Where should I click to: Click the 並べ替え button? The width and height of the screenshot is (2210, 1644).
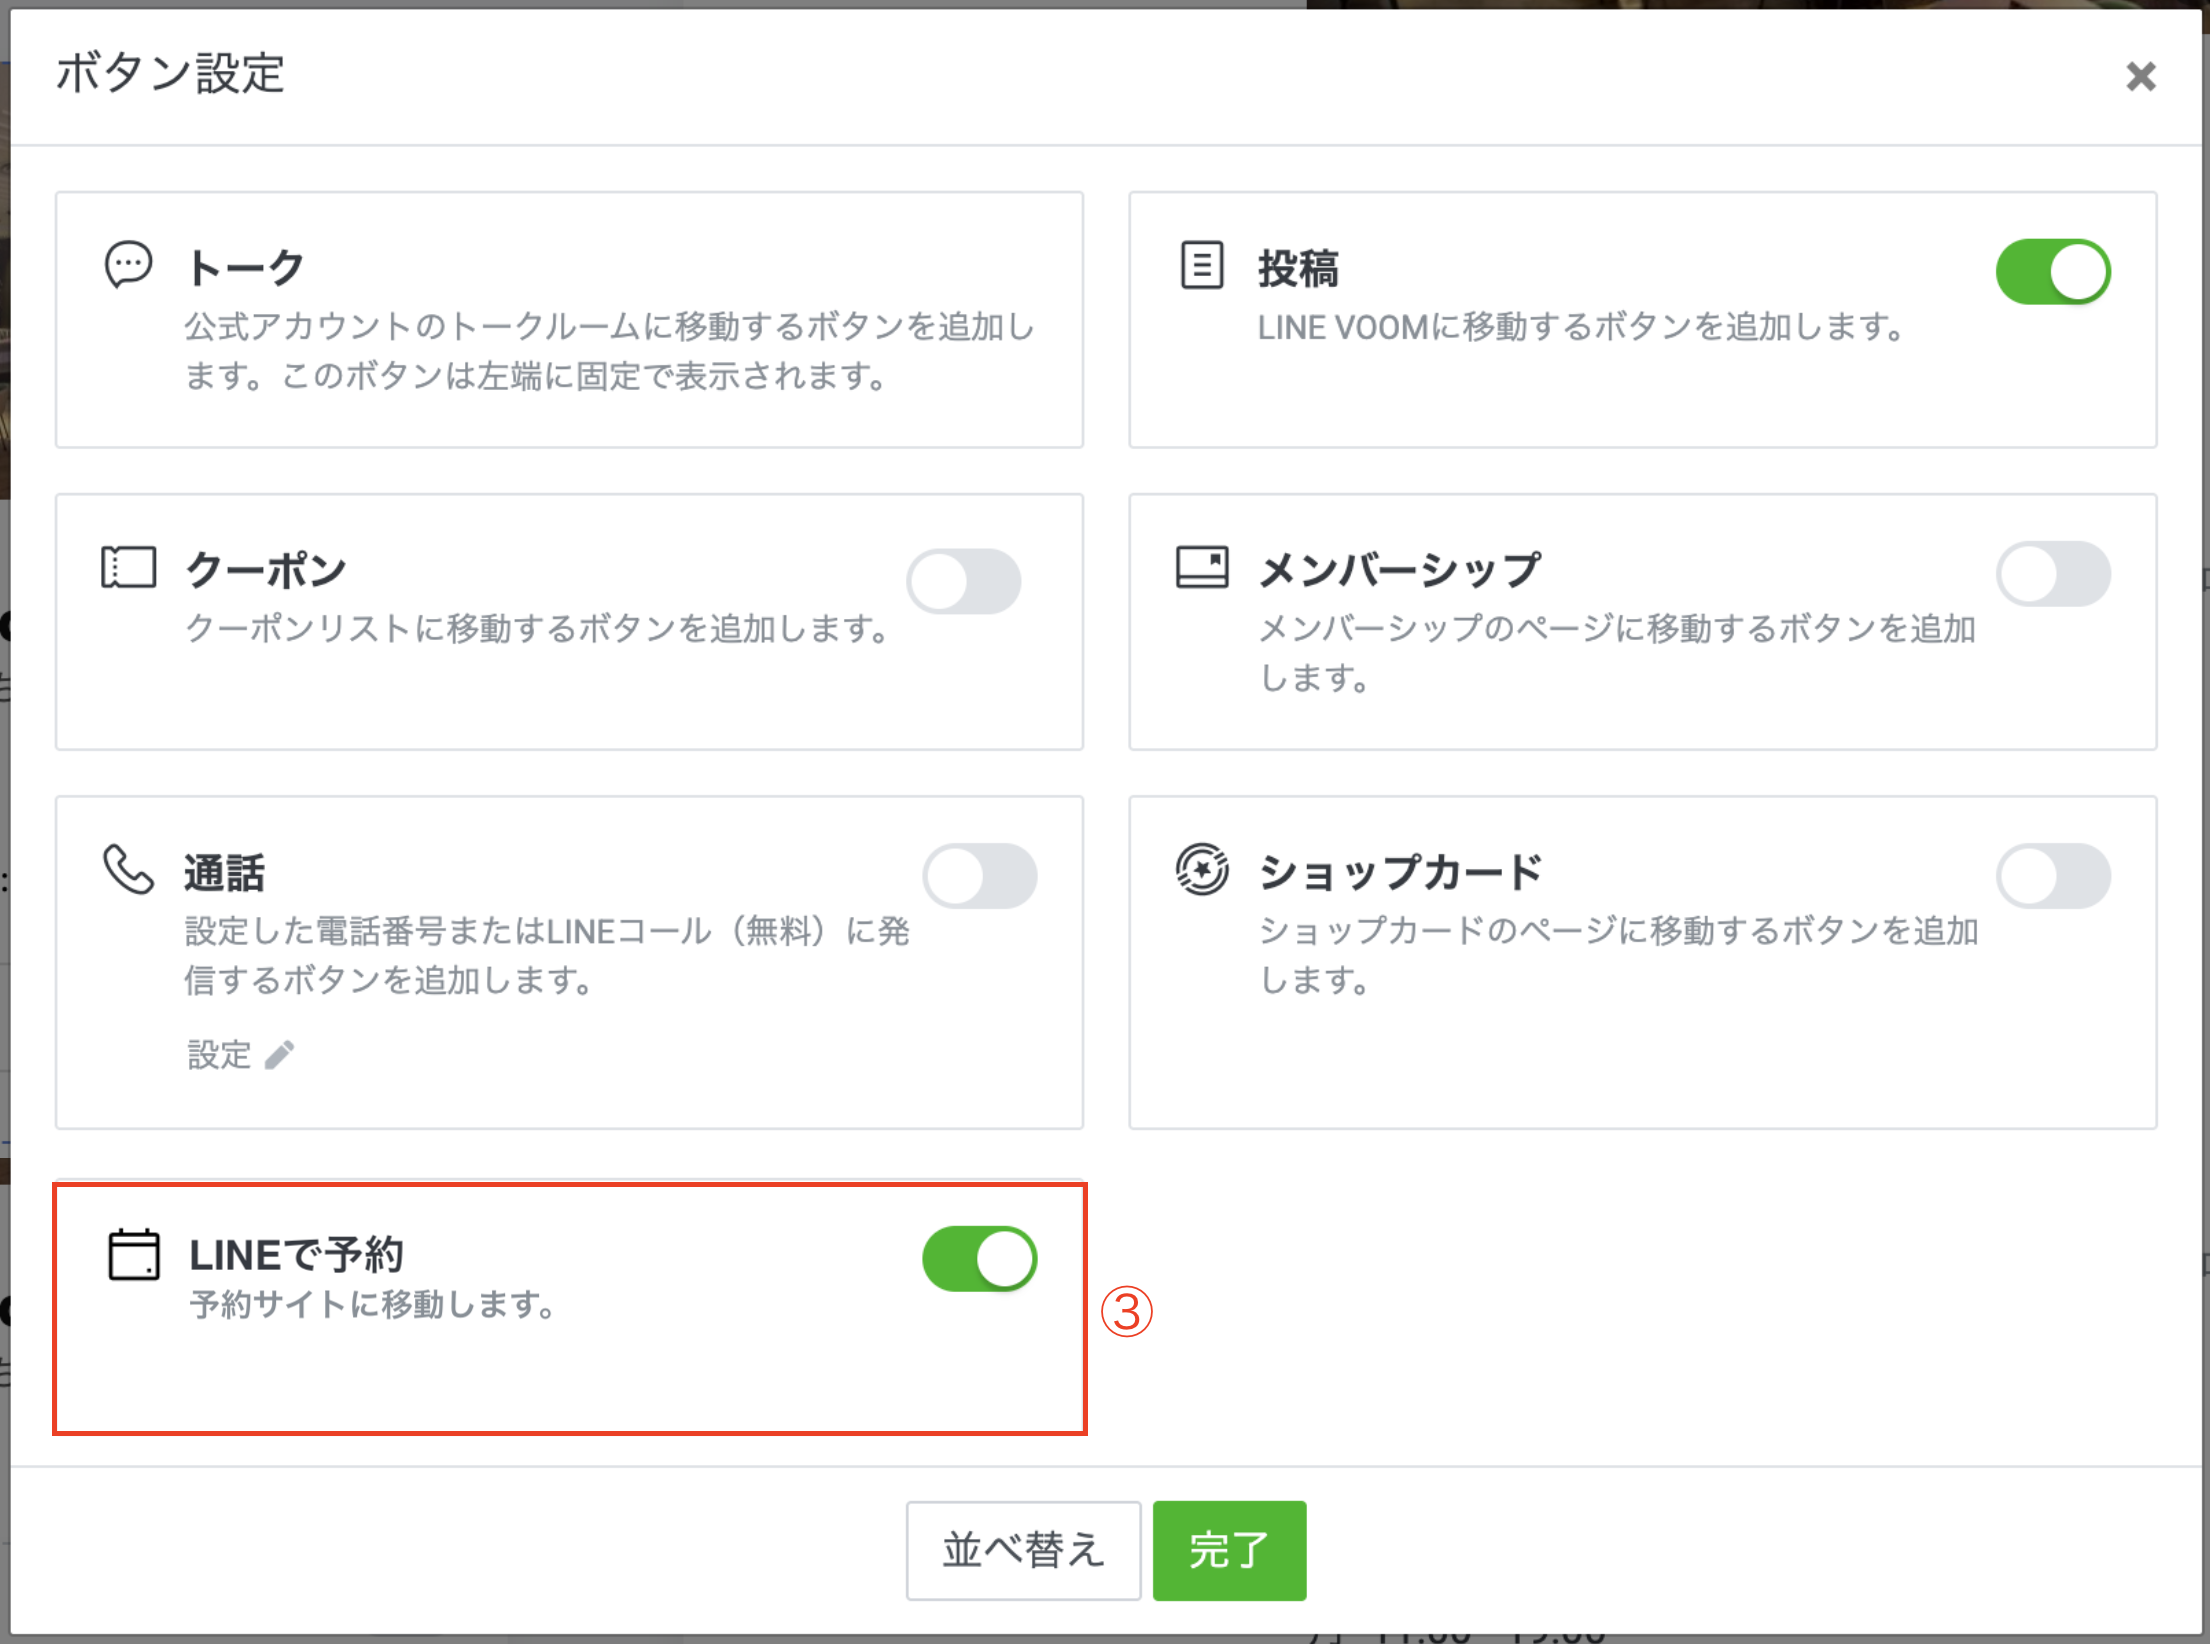tap(1022, 1551)
